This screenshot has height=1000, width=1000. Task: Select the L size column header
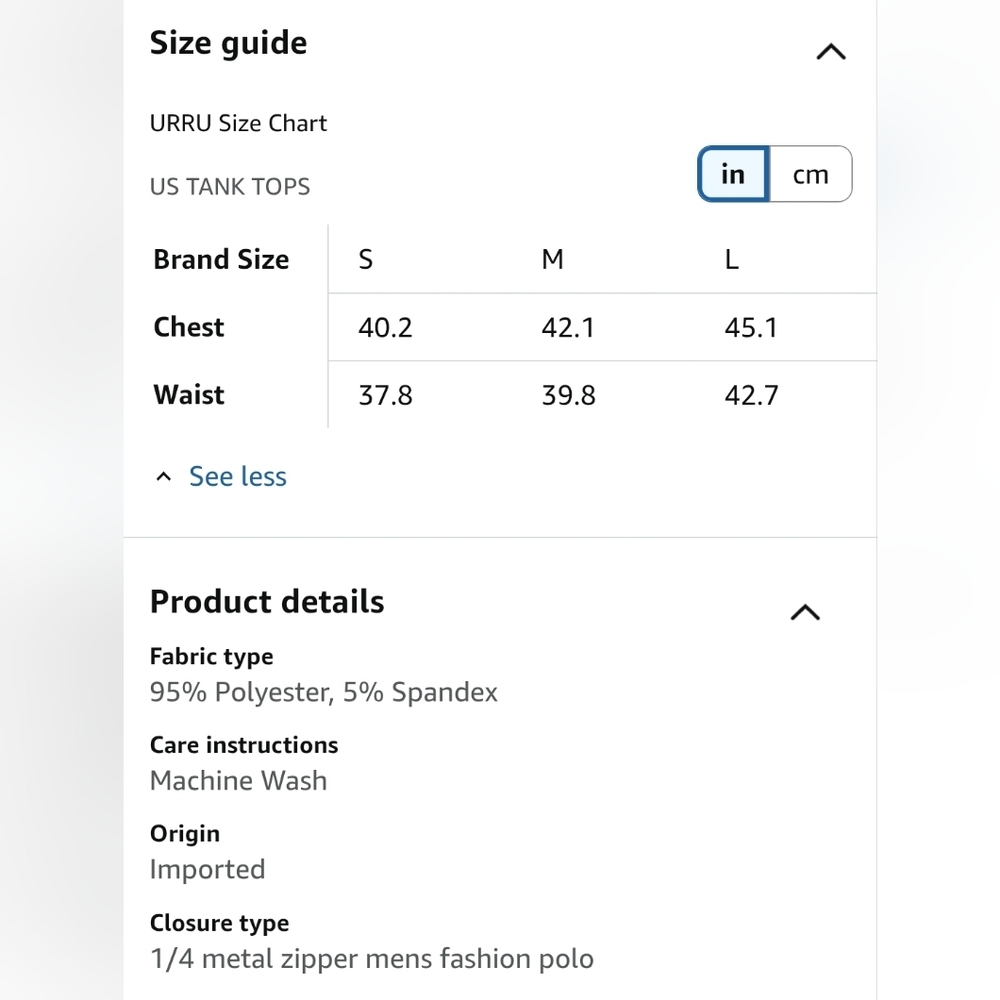[x=732, y=260]
